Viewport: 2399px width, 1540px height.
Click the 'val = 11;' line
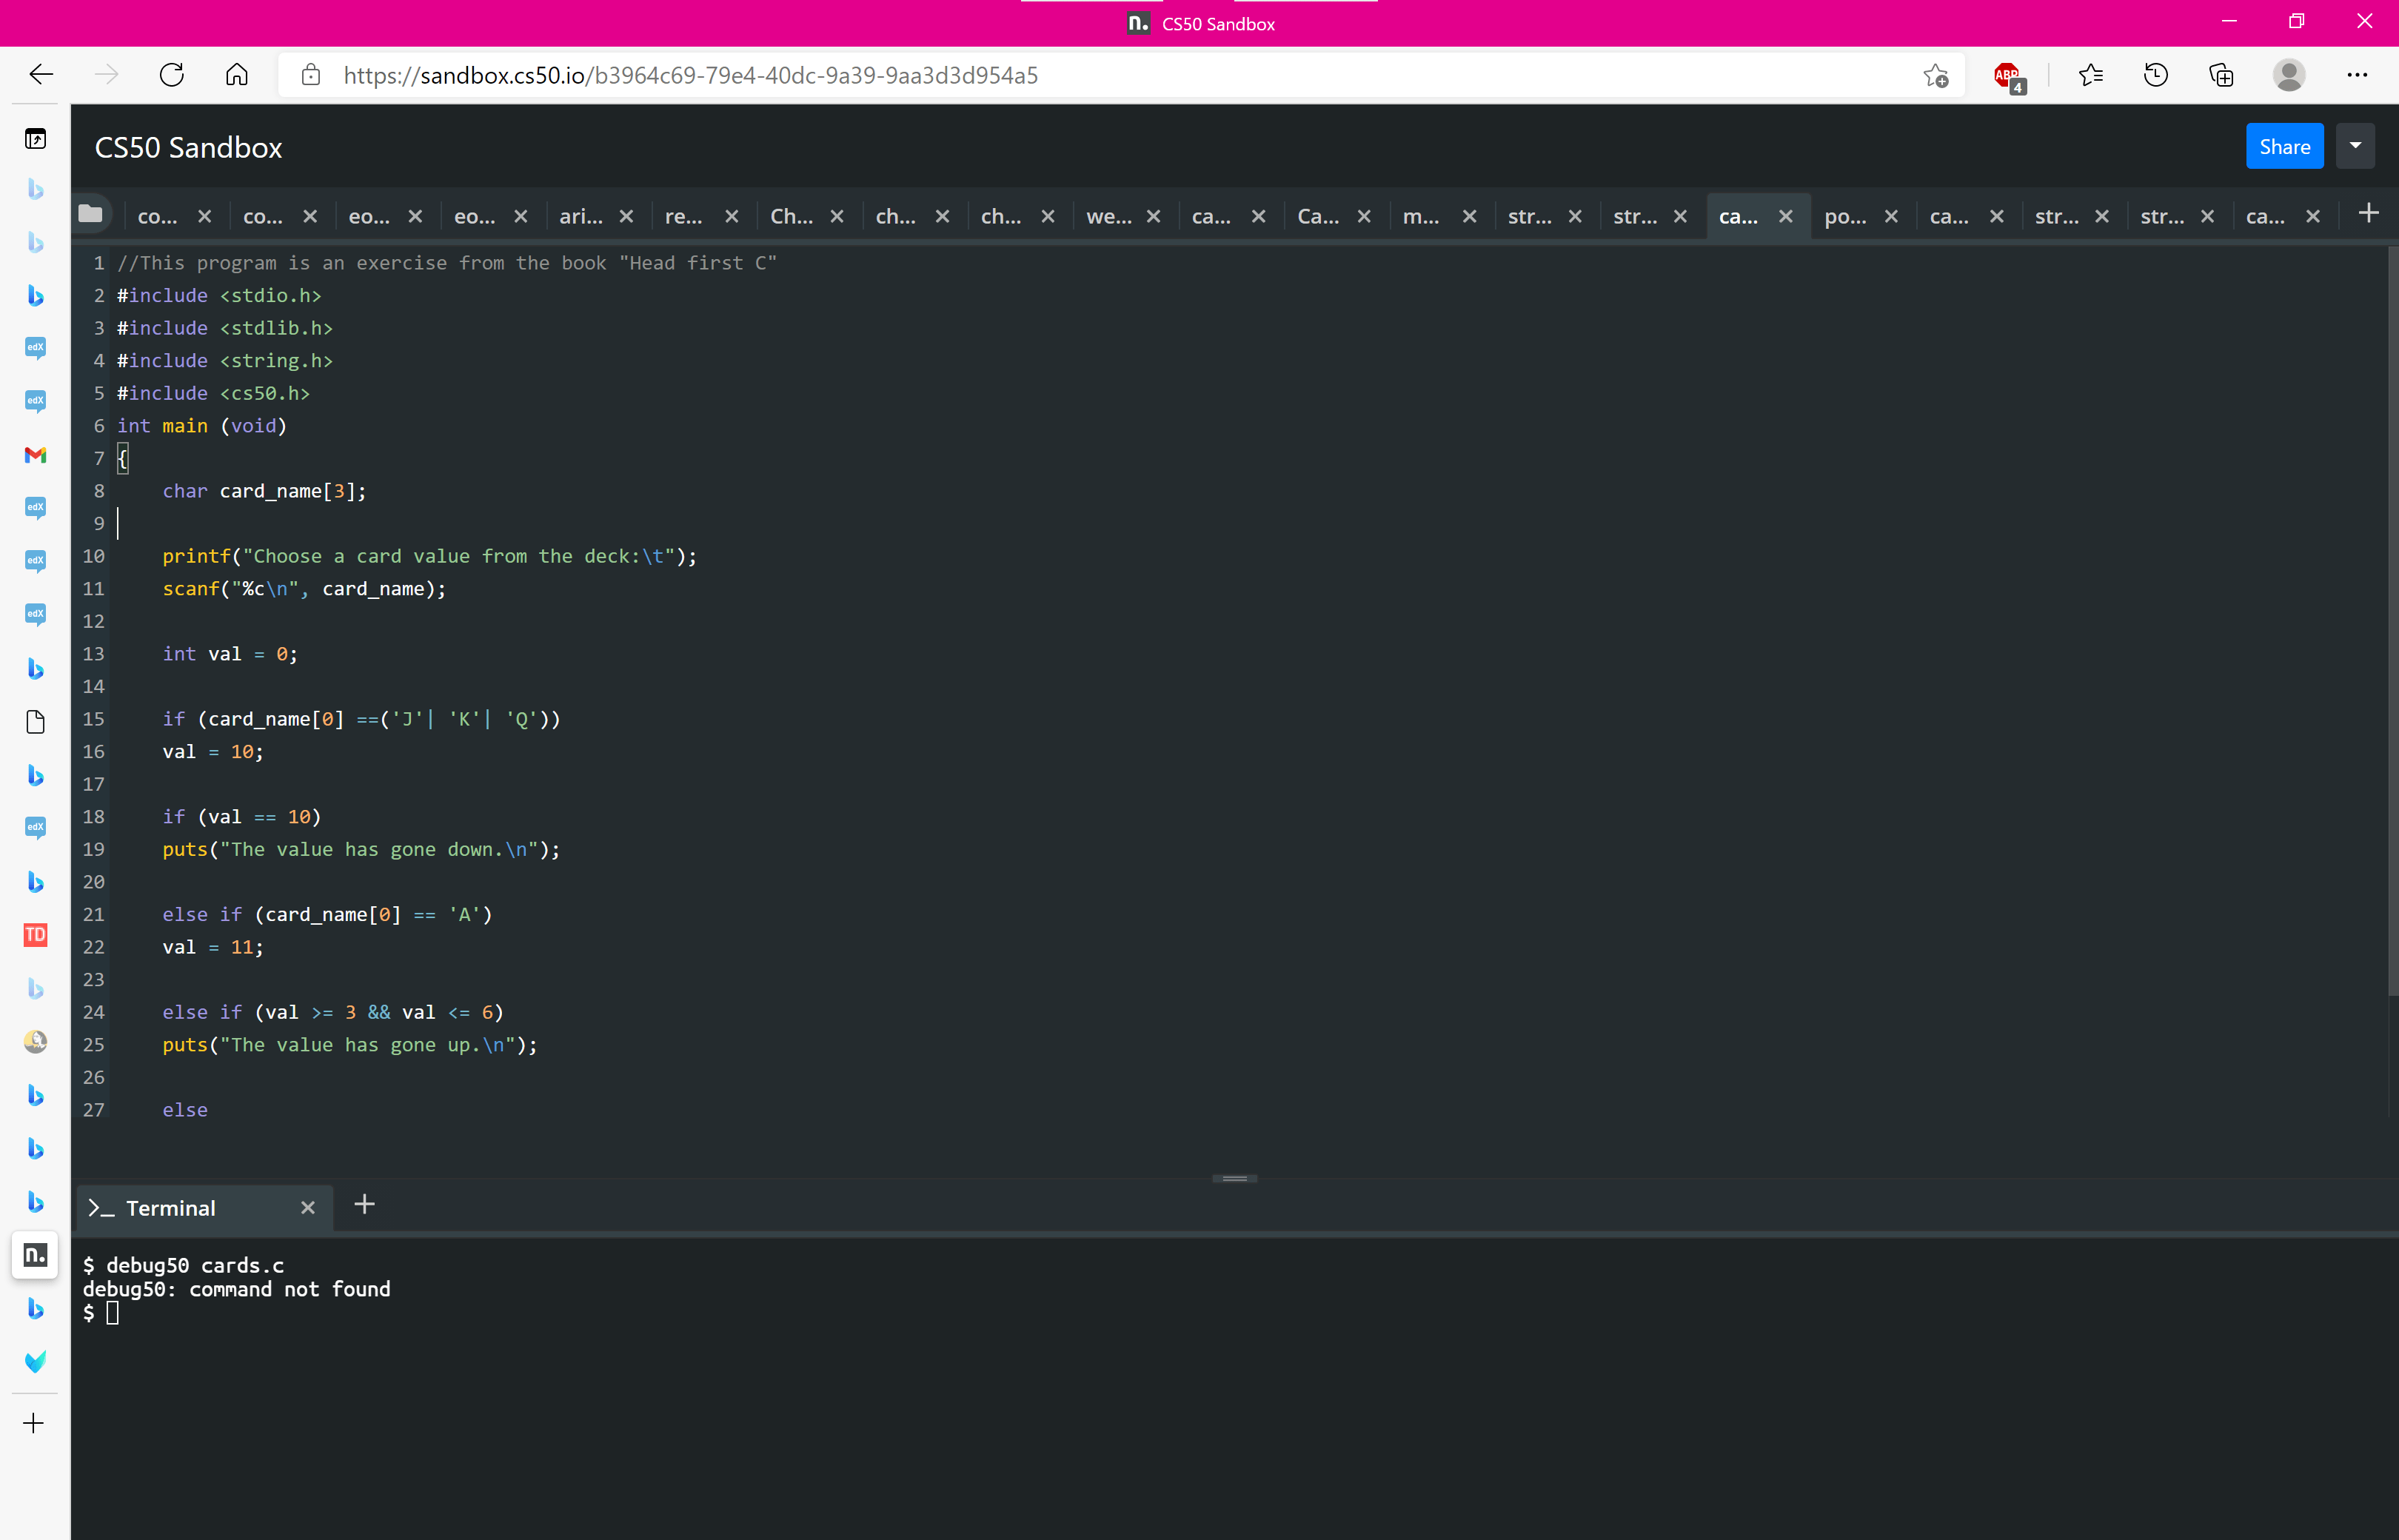[213, 947]
